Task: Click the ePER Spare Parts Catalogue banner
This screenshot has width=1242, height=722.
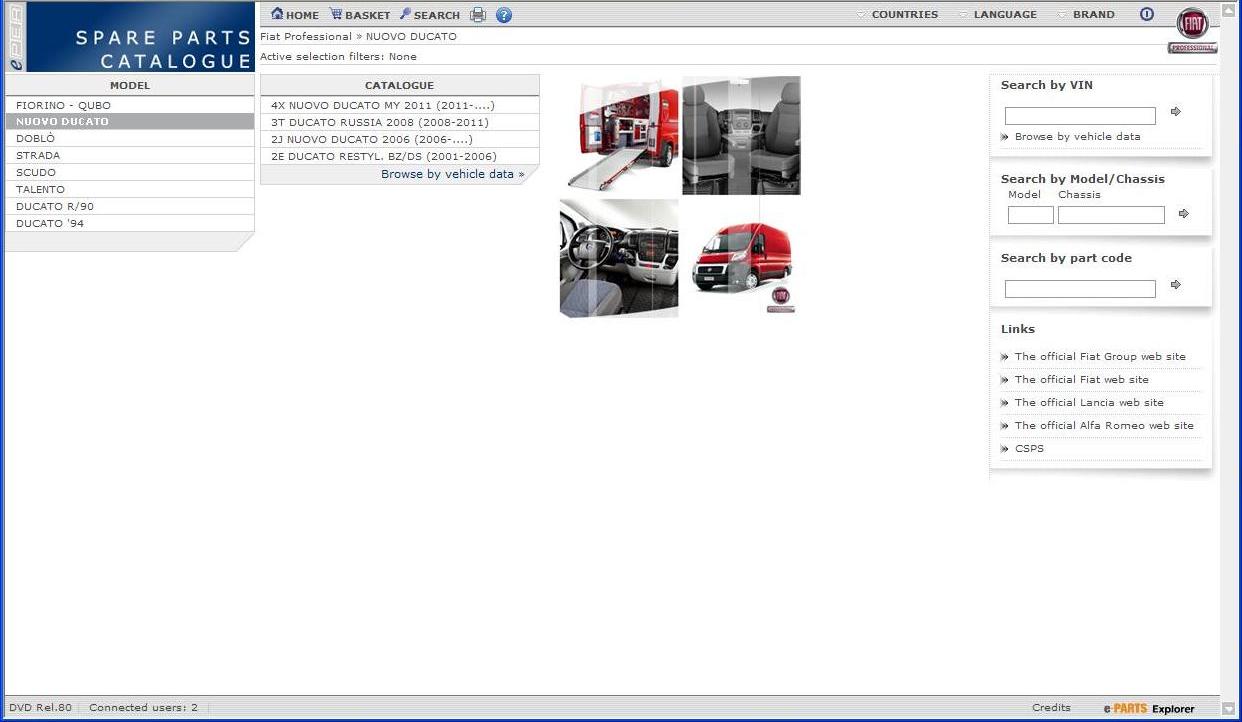Action: point(129,37)
